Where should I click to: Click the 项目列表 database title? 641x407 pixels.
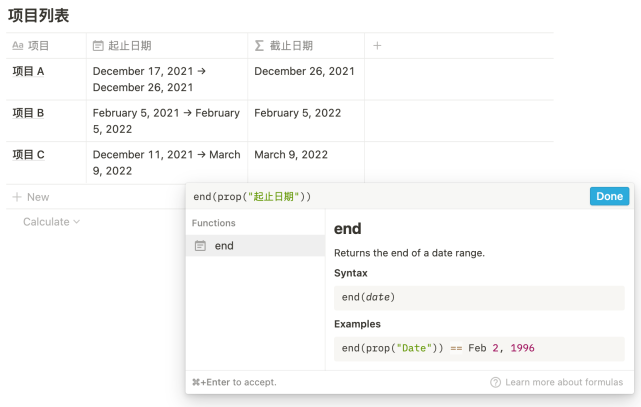39,15
